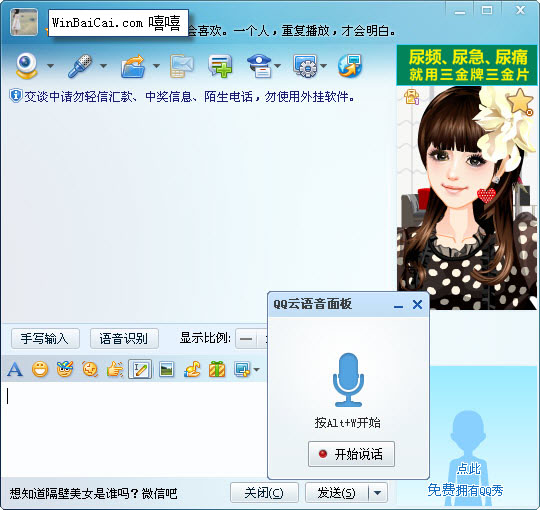Open the remote desktop globe icon
Image resolution: width=540 pixels, height=510 pixels.
(x=350, y=66)
